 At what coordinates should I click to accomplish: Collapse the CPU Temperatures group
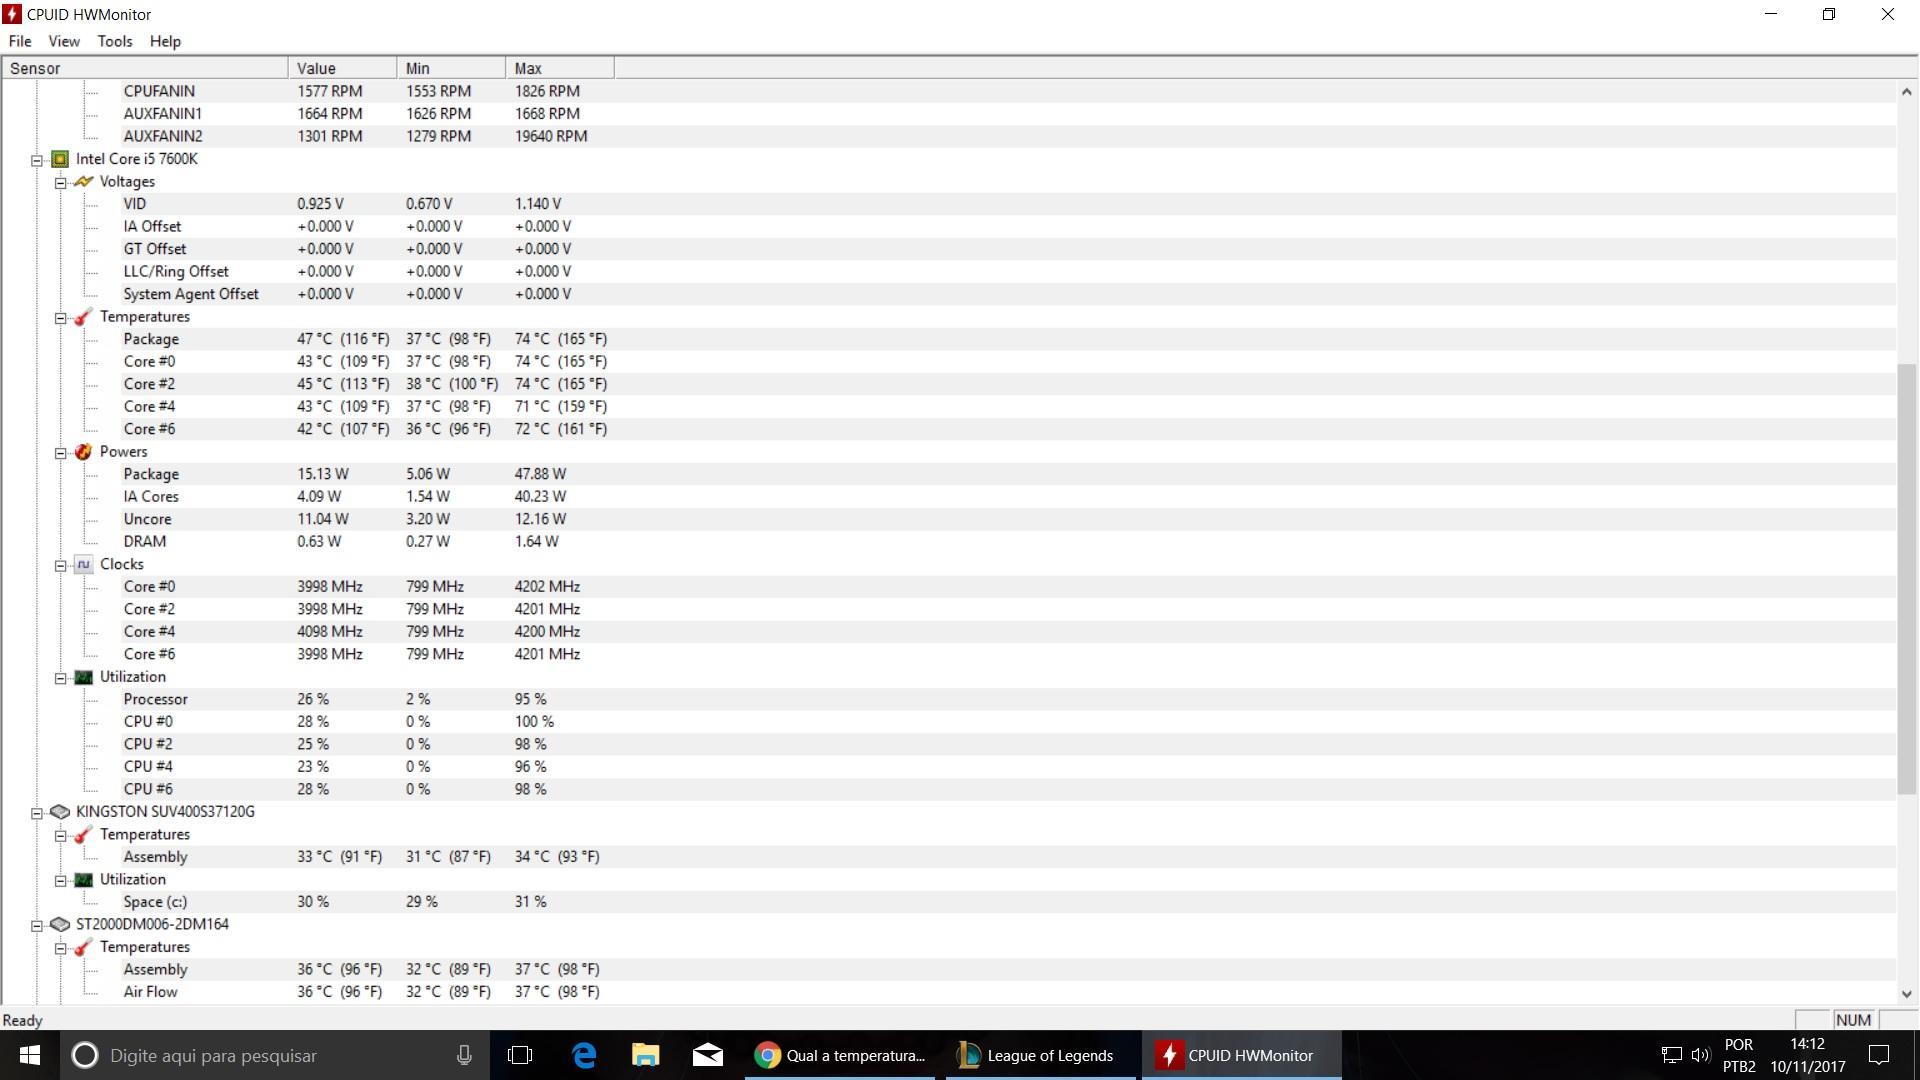[x=61, y=318]
